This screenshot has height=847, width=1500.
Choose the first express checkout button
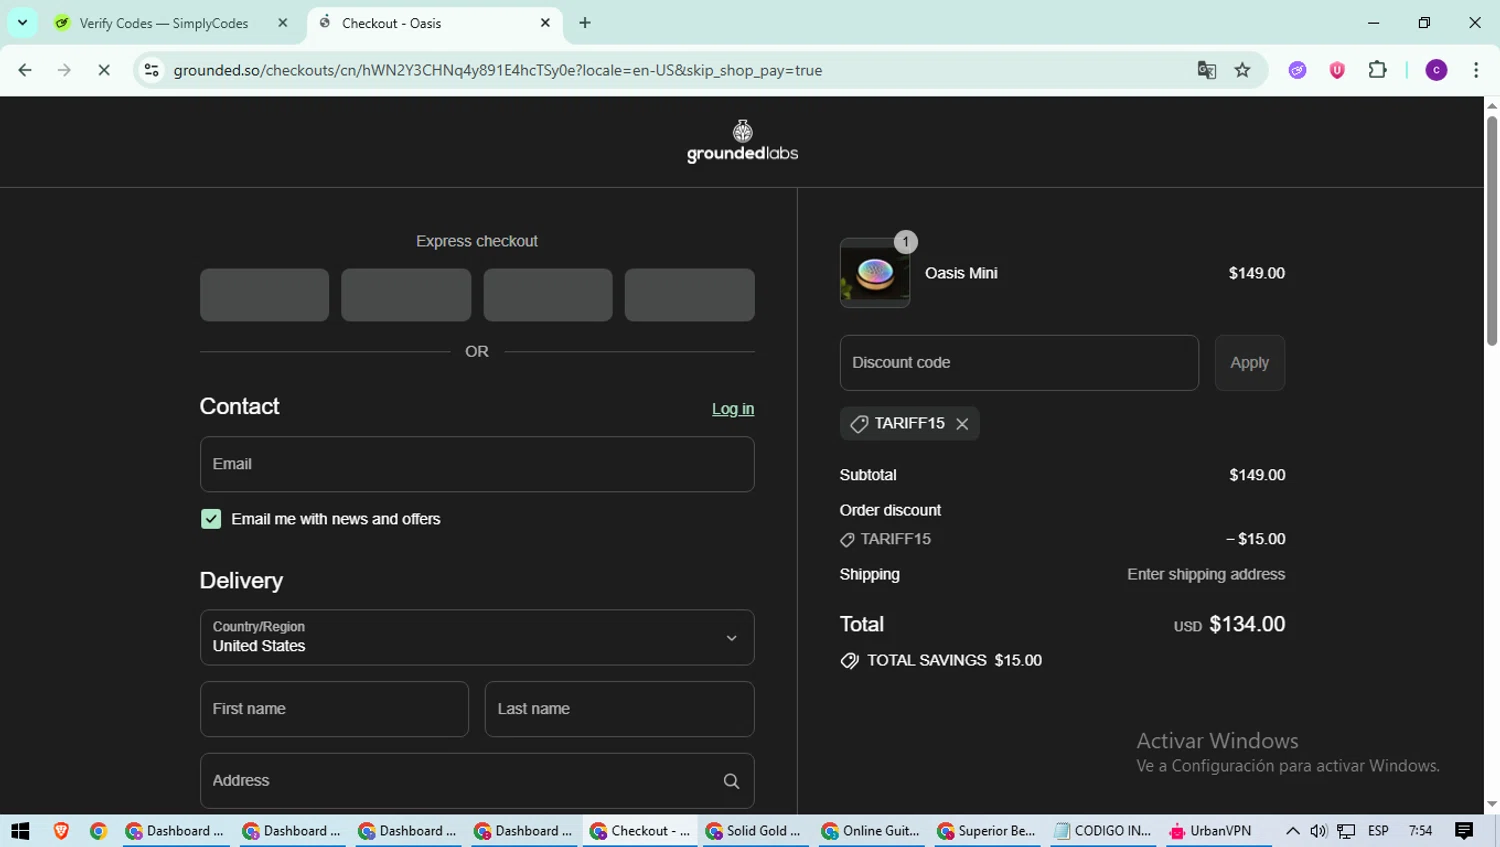pyautogui.click(x=264, y=295)
